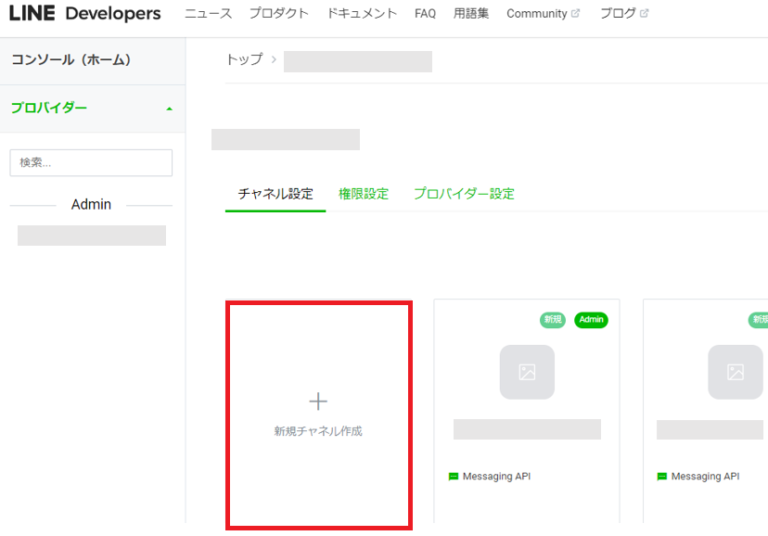Click the Messaging API icon on first card
768x536 pixels.
[453, 477]
